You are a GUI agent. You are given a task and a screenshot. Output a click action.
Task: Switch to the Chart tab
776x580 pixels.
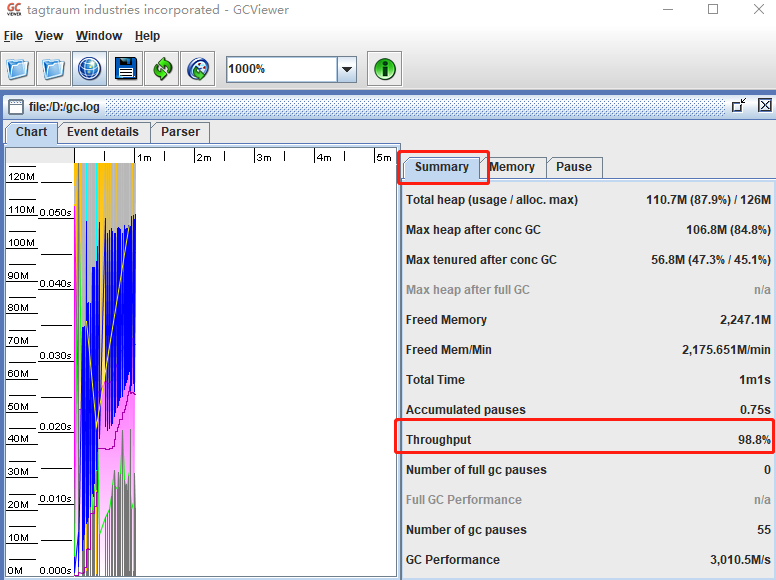tap(31, 132)
